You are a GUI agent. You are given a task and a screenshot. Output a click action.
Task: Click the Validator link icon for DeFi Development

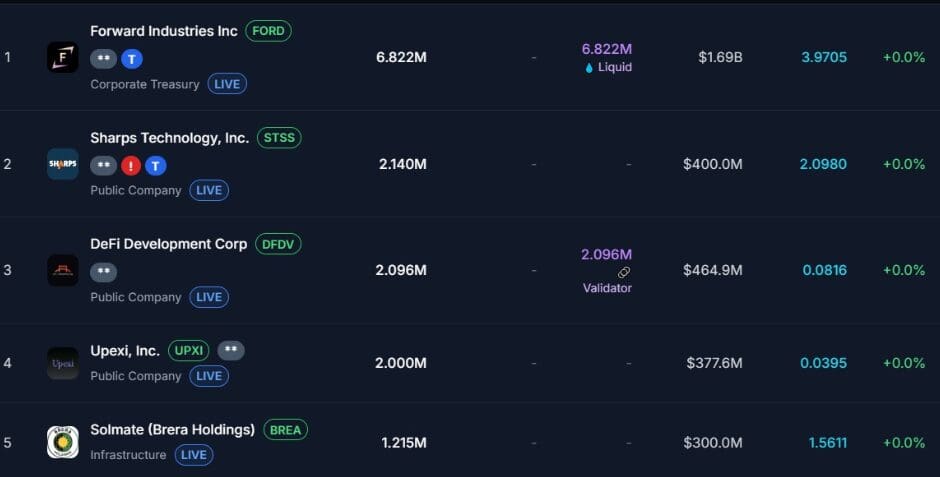624,272
